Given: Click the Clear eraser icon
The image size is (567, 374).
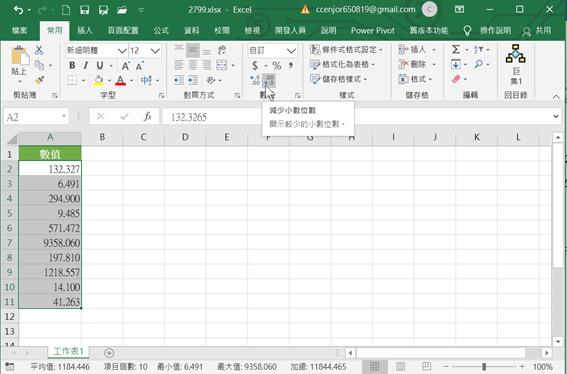Looking at the screenshot, I should click(x=456, y=79).
